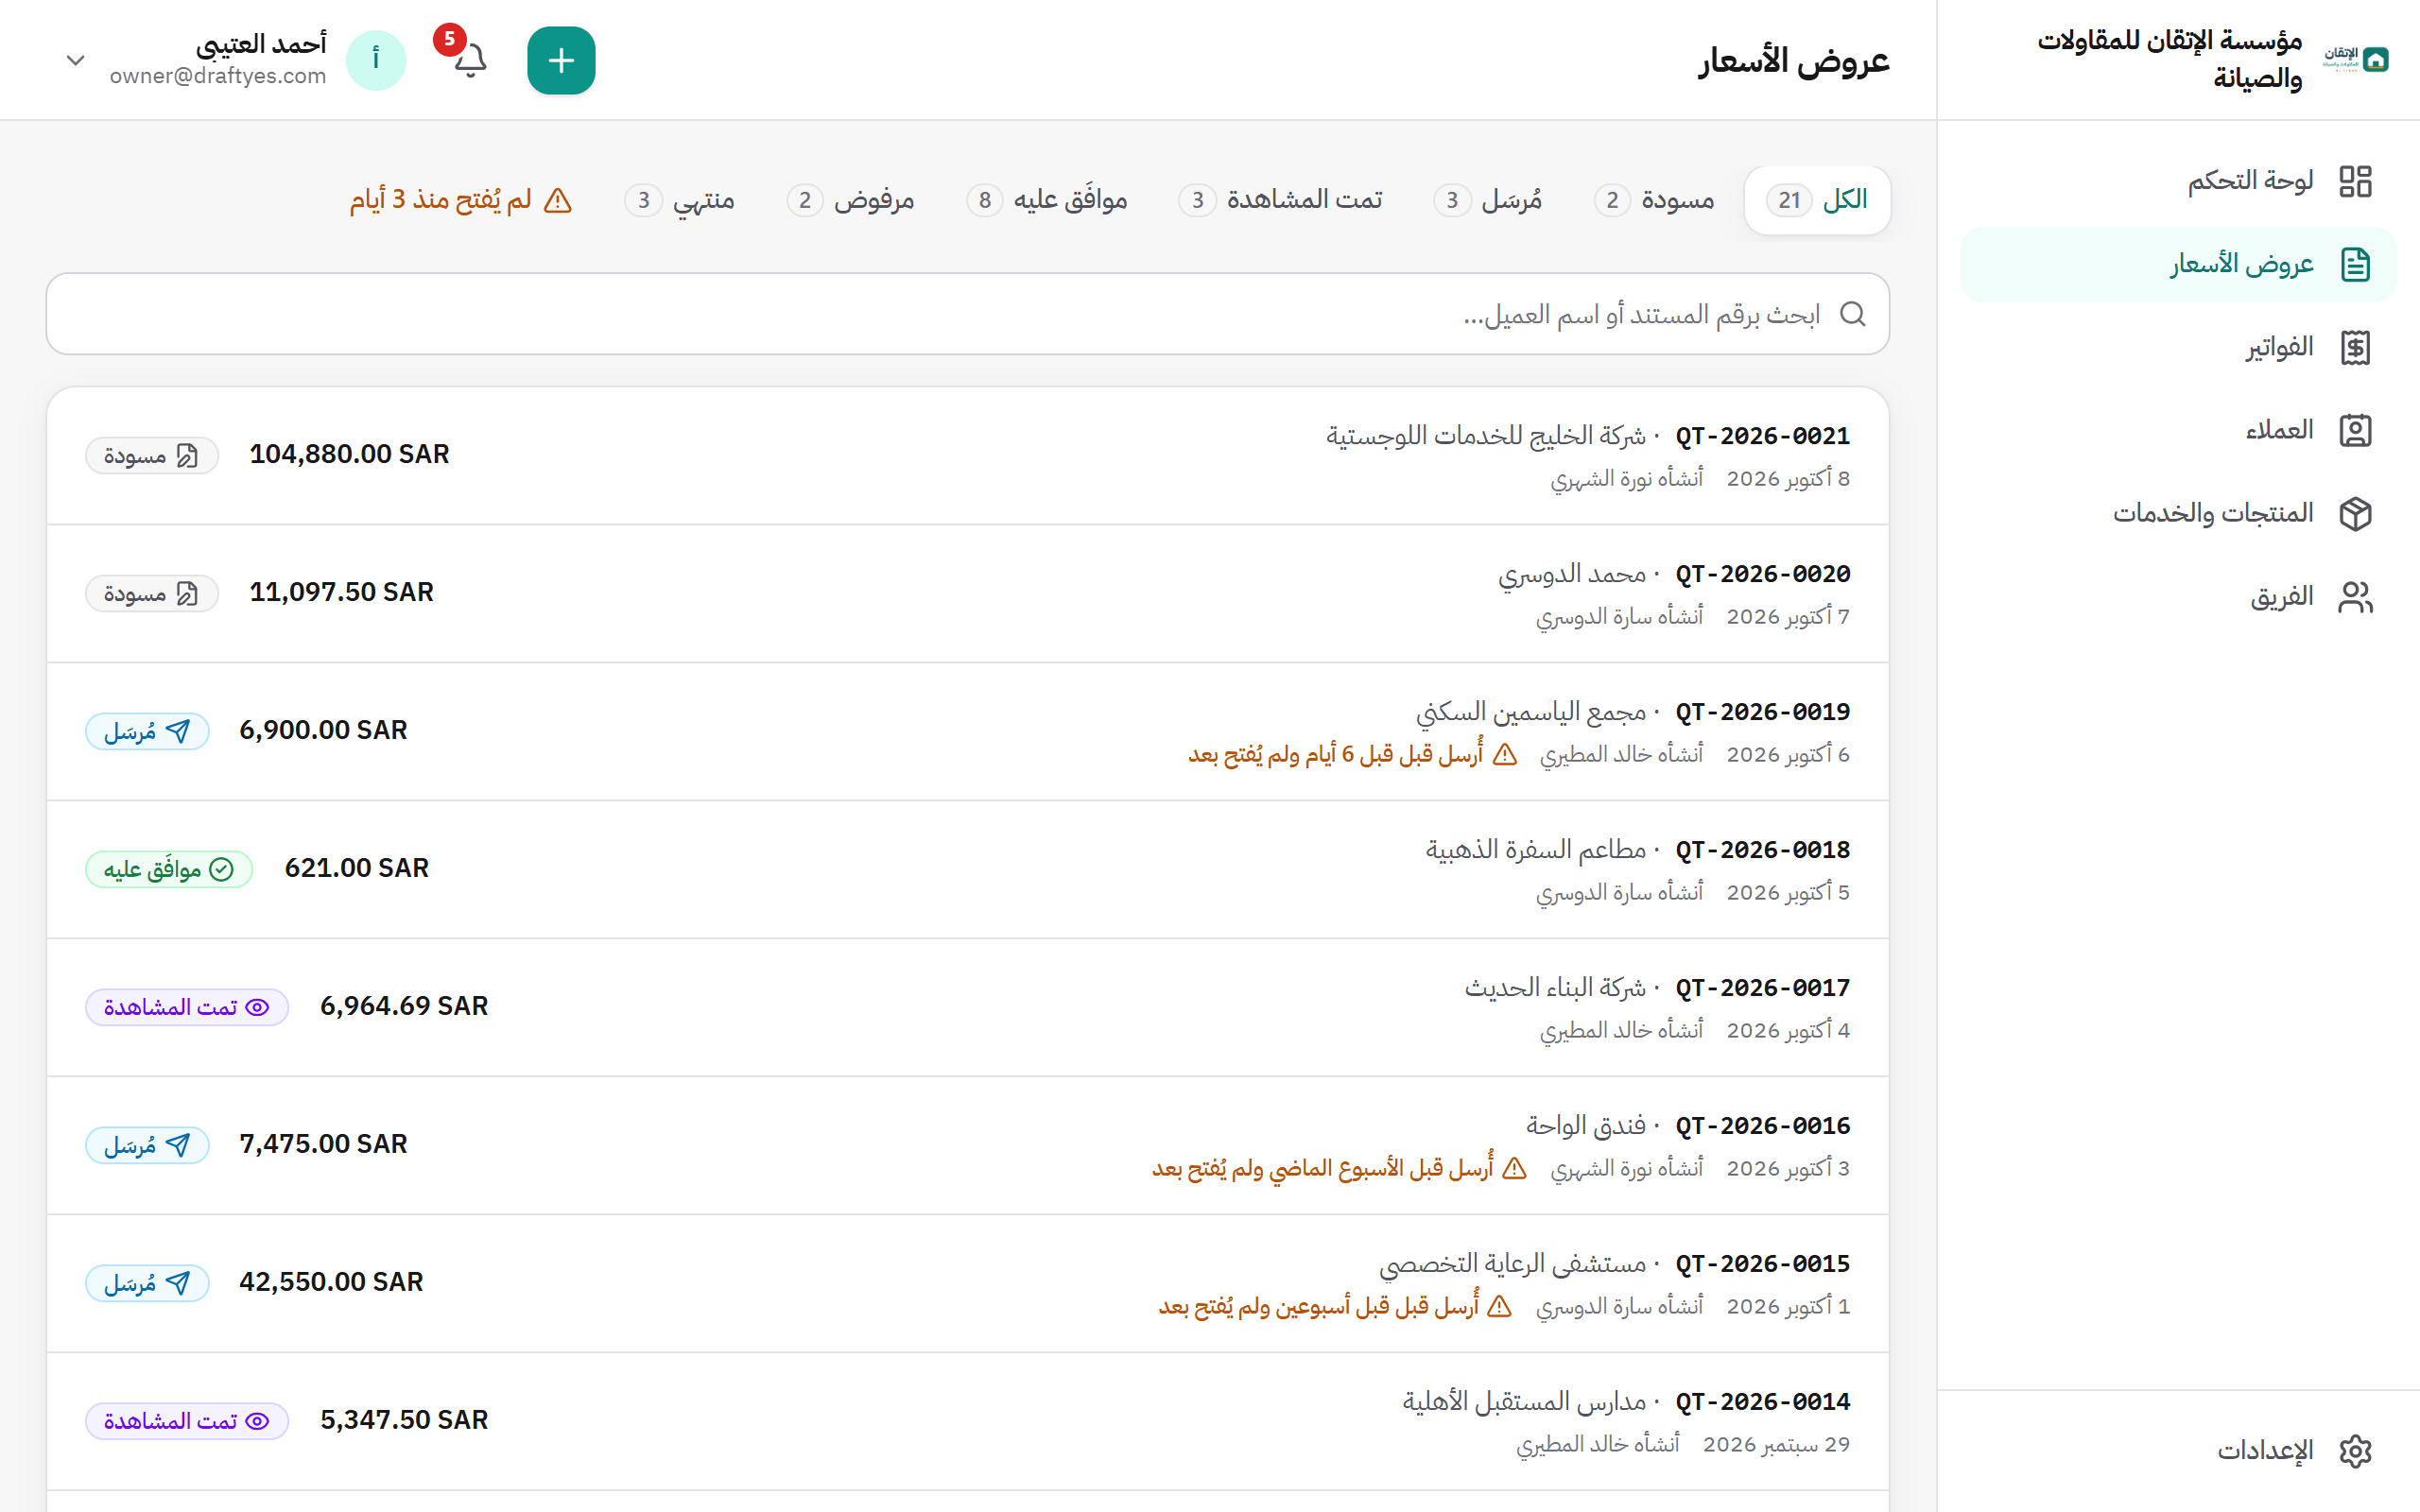Click the 6,964.69 SAR amount
The height and width of the screenshot is (1512, 2420).
click(x=404, y=1006)
